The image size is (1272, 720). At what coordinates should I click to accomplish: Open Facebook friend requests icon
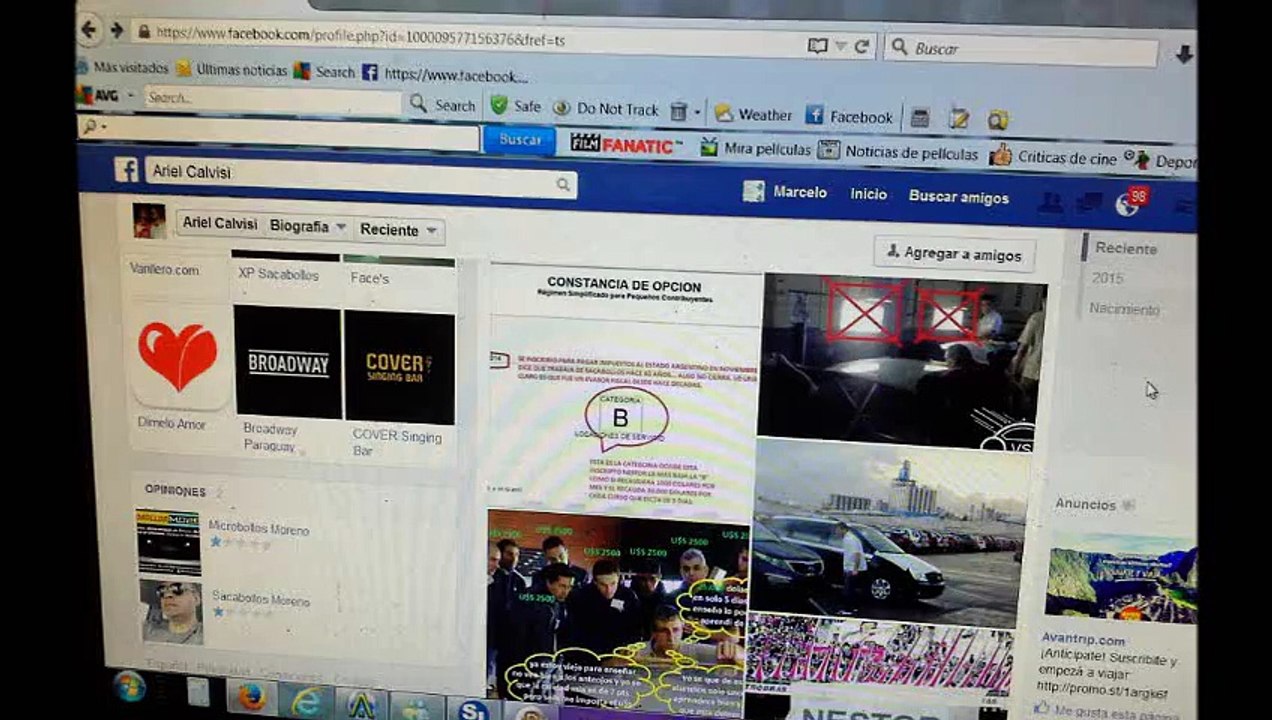click(x=1050, y=201)
